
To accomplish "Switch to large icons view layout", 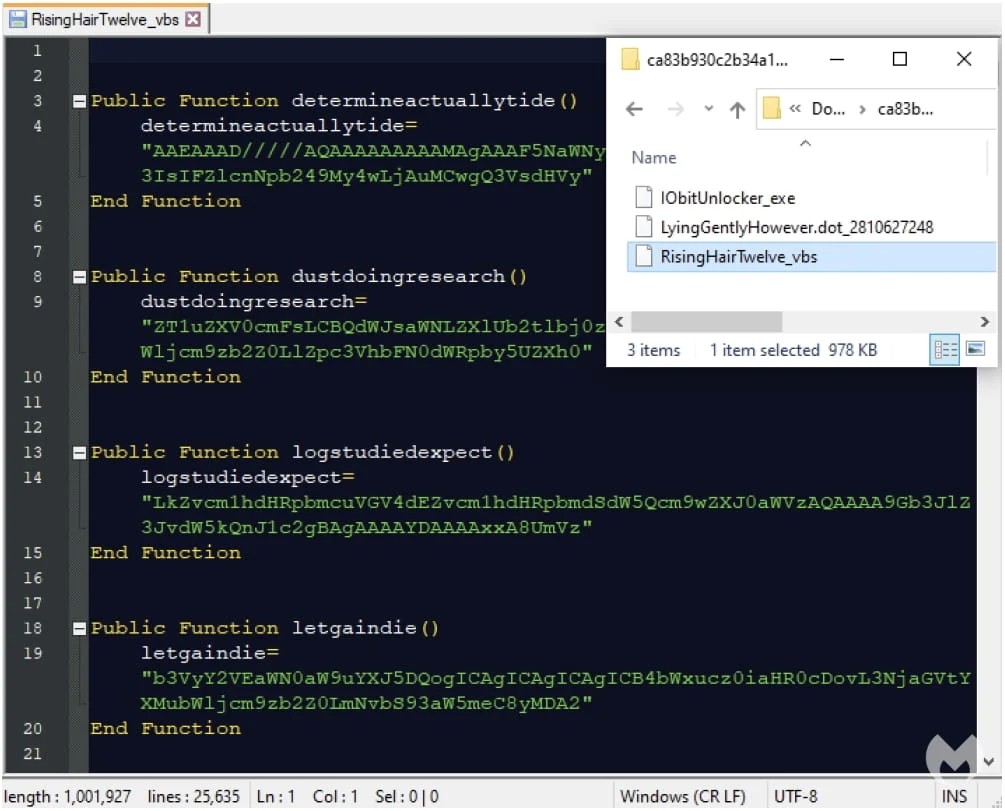I will coord(975,349).
